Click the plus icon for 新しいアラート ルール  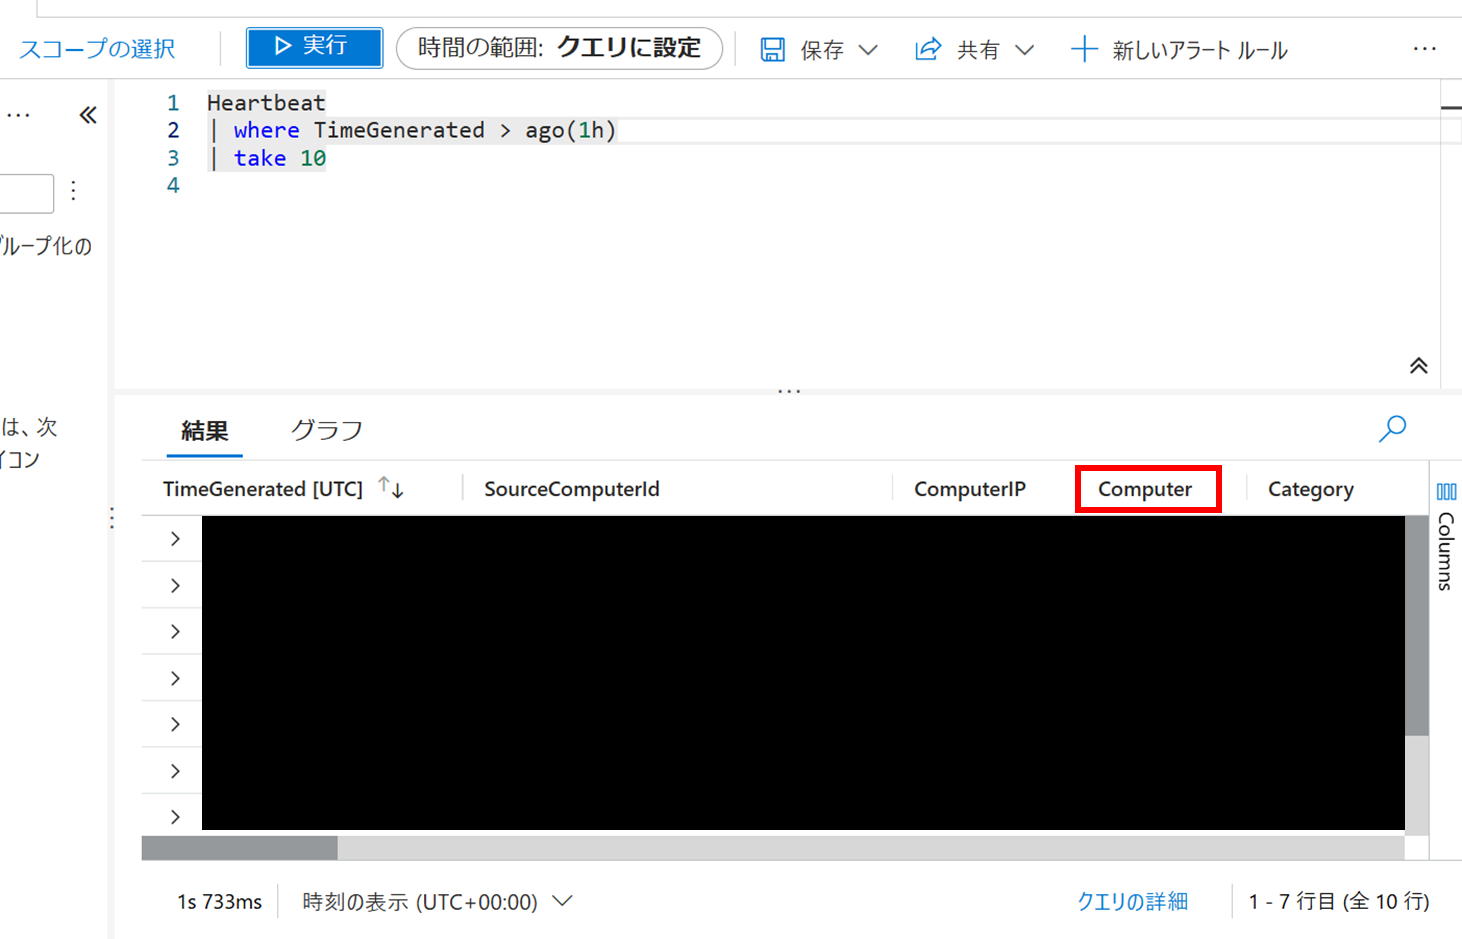point(1084,49)
